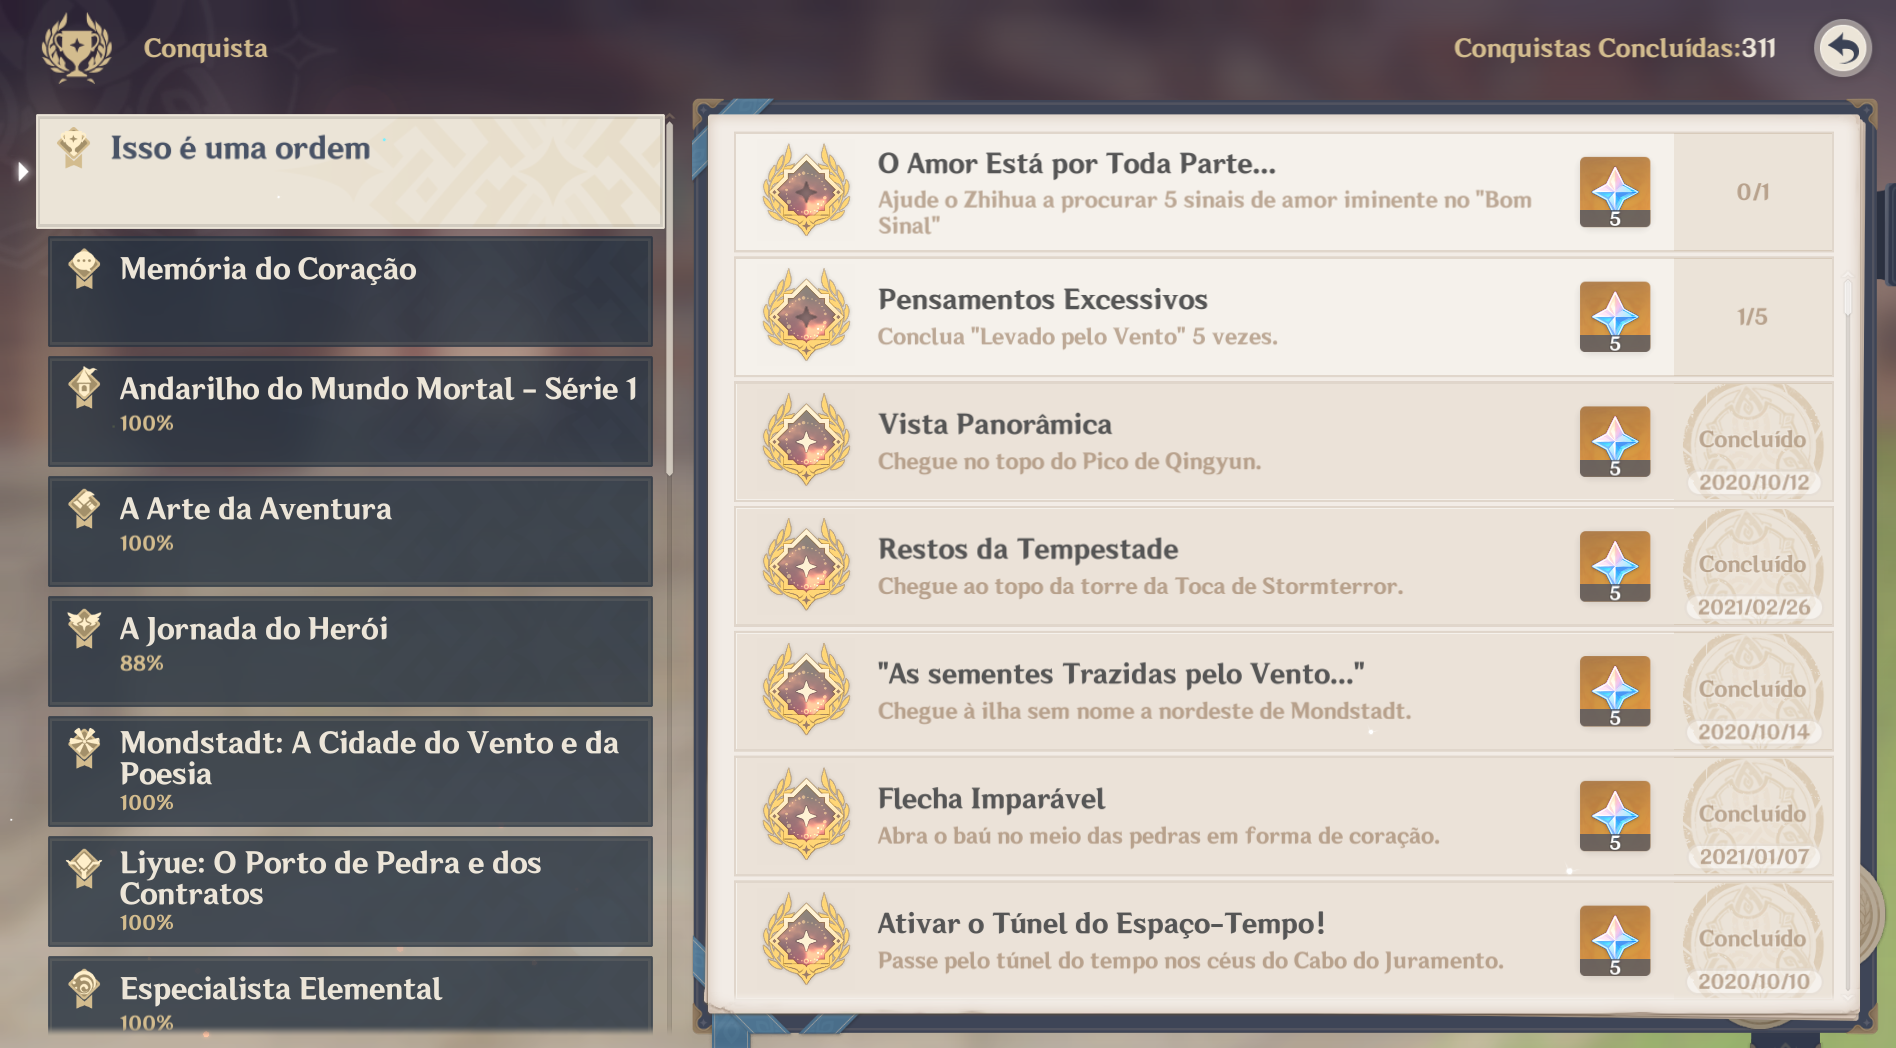Screen dimensions: 1896x1048
Task: Open Mondstadt: A Cidade do Vento category
Action: pos(350,771)
